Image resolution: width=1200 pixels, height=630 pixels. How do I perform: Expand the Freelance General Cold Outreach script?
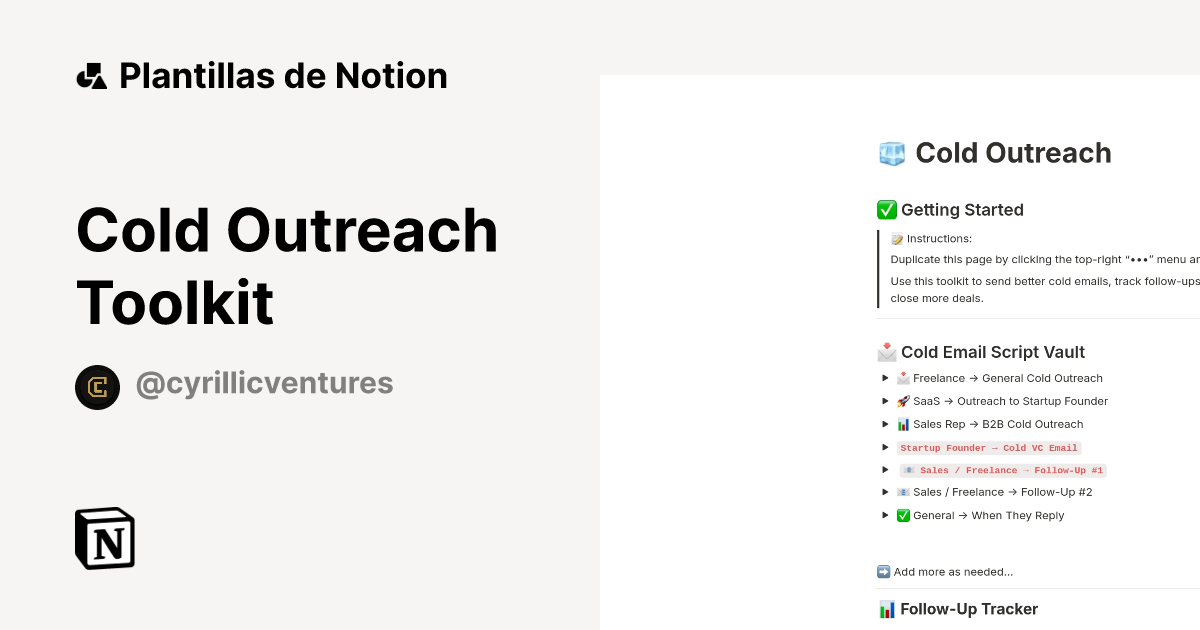(x=885, y=378)
